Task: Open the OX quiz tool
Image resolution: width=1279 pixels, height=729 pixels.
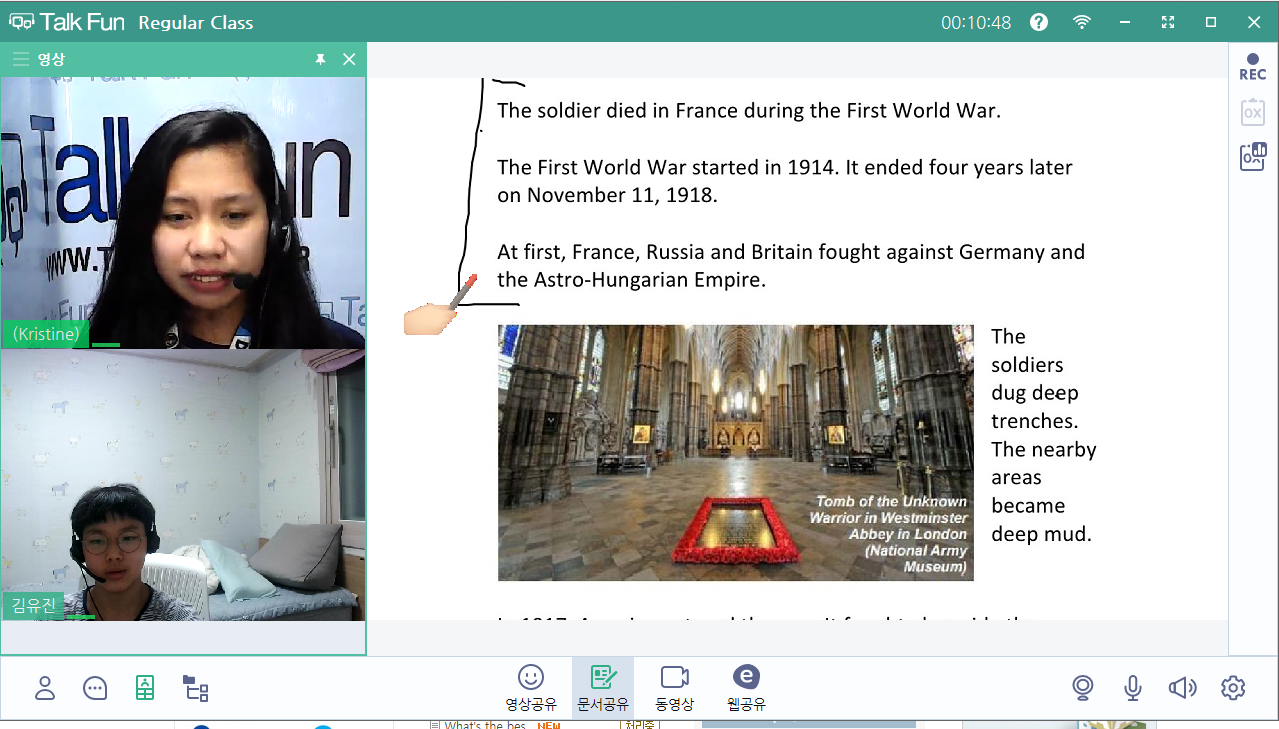Action: (x=1252, y=112)
